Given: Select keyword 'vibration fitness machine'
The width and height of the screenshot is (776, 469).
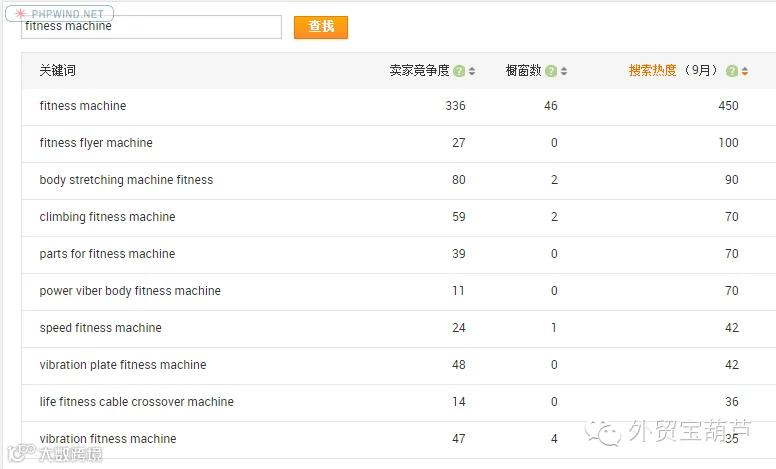Looking at the screenshot, I should [108, 439].
